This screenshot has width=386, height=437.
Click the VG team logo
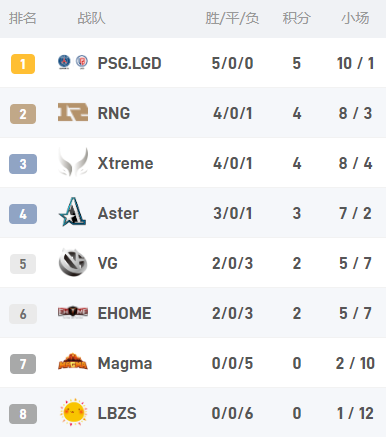click(x=73, y=262)
